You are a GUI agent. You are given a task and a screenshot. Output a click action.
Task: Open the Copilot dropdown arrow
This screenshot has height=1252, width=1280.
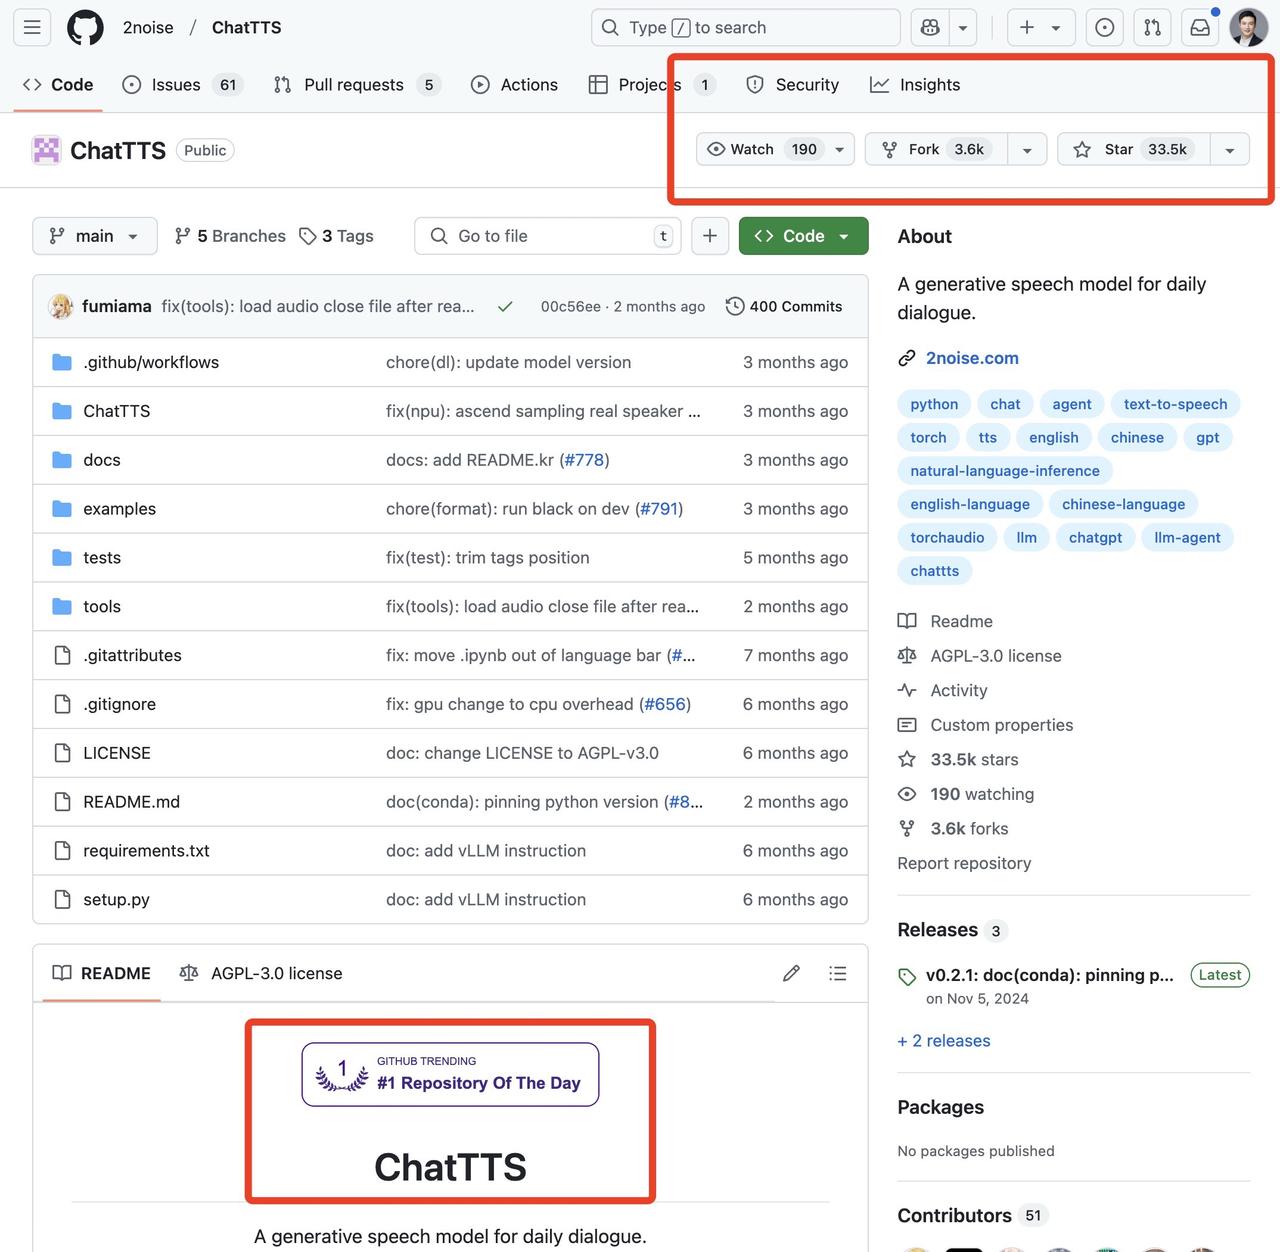pyautogui.click(x=963, y=28)
